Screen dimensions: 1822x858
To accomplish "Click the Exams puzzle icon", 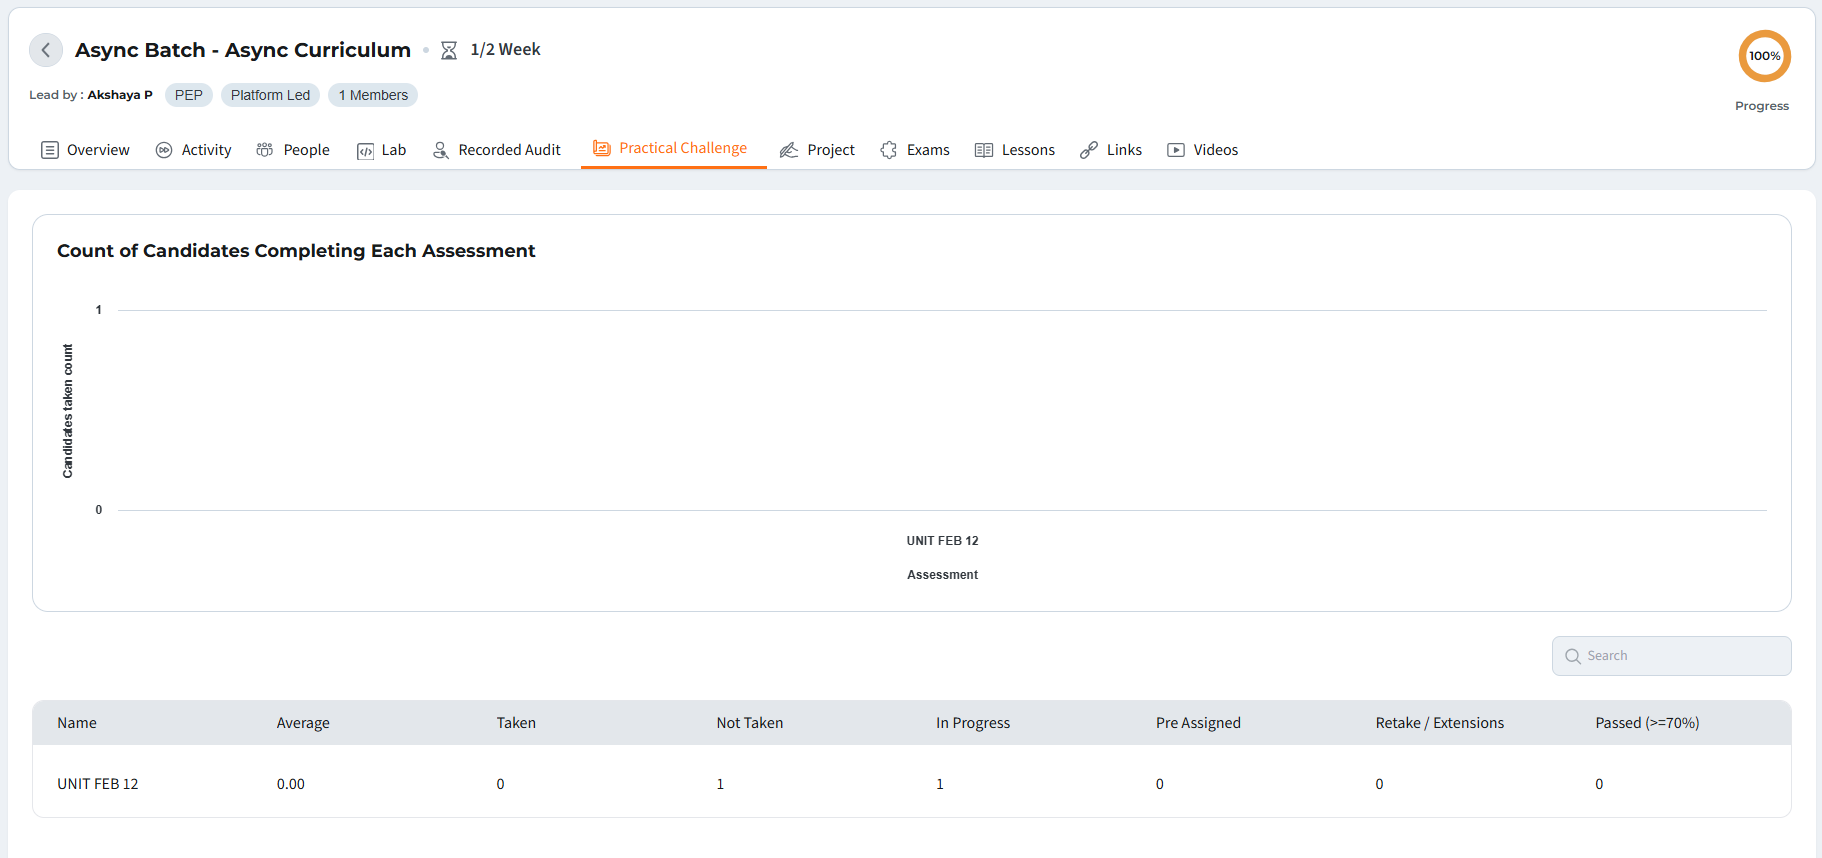I will pyautogui.click(x=889, y=150).
